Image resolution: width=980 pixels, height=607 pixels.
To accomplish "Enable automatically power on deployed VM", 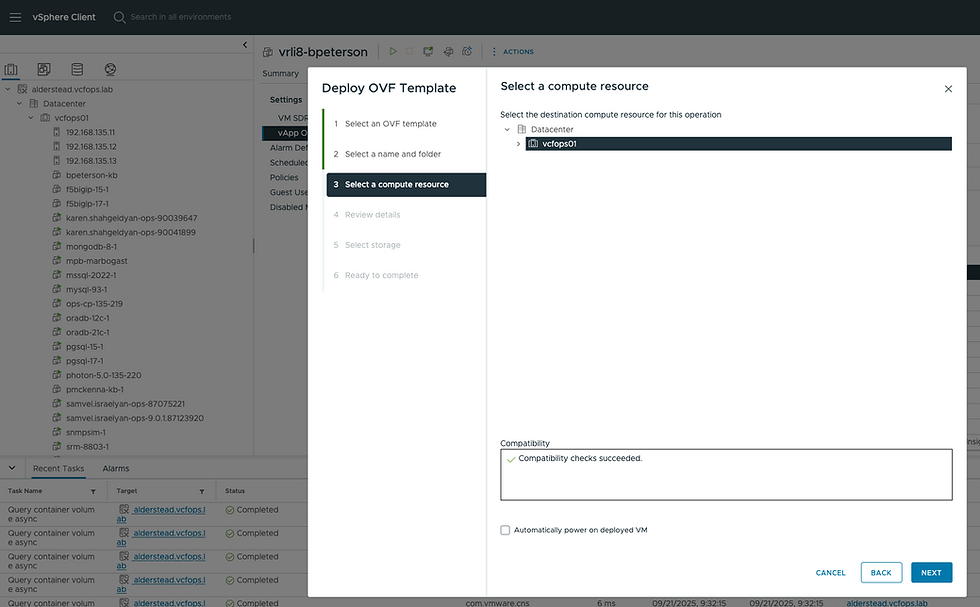I will [505, 530].
